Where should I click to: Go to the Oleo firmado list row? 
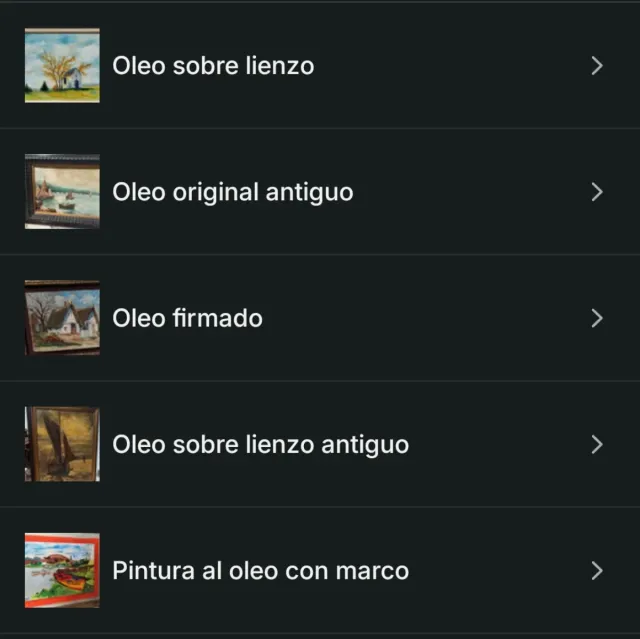tap(400, 318)
